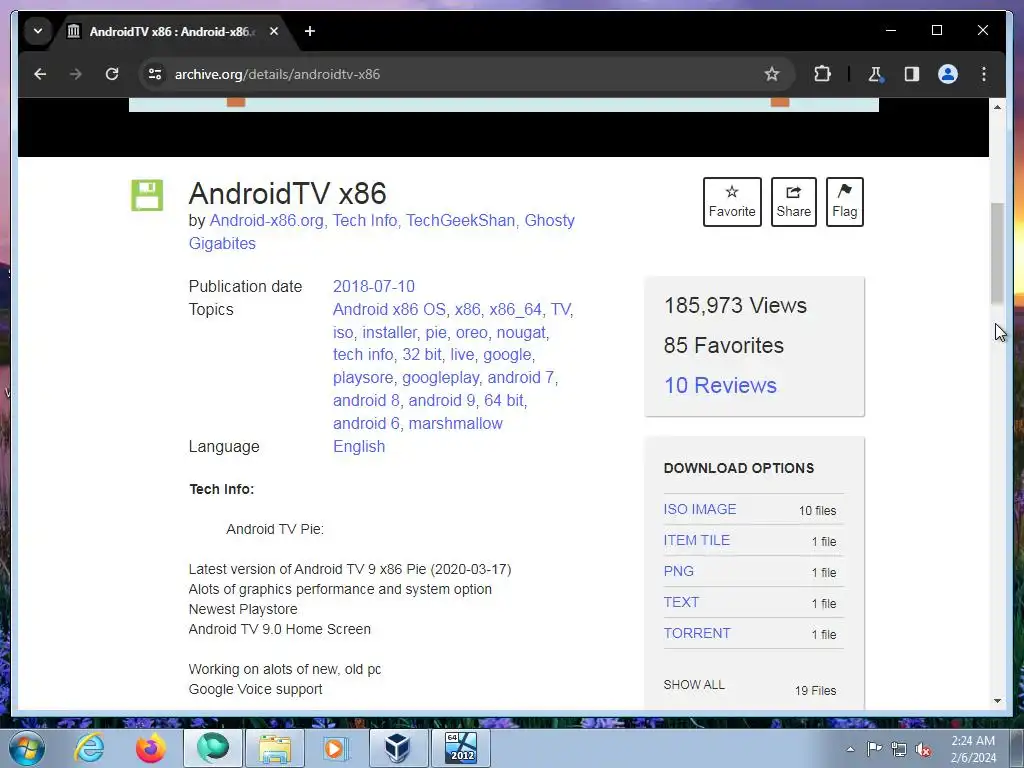Open the TechGeekShan creator link

(460, 221)
